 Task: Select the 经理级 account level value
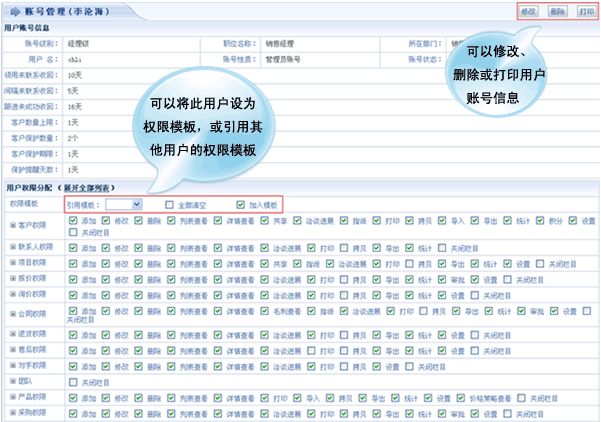click(x=78, y=44)
